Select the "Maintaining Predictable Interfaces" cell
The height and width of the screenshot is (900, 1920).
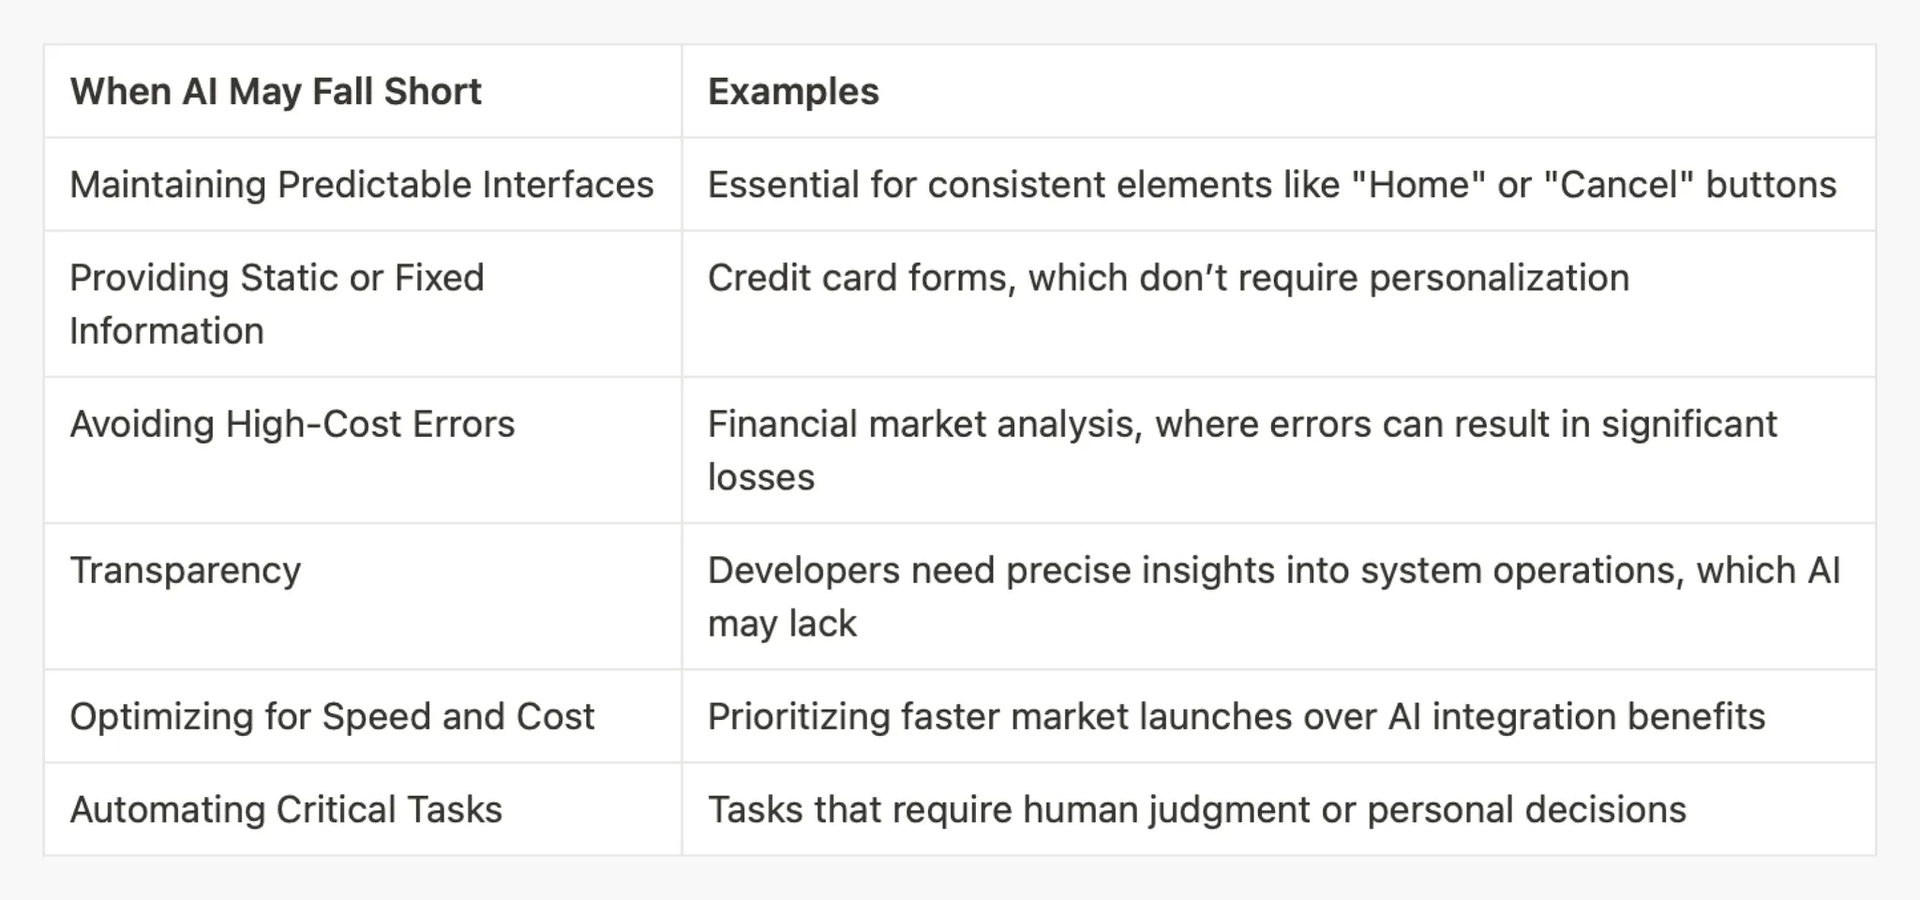pos(361,185)
